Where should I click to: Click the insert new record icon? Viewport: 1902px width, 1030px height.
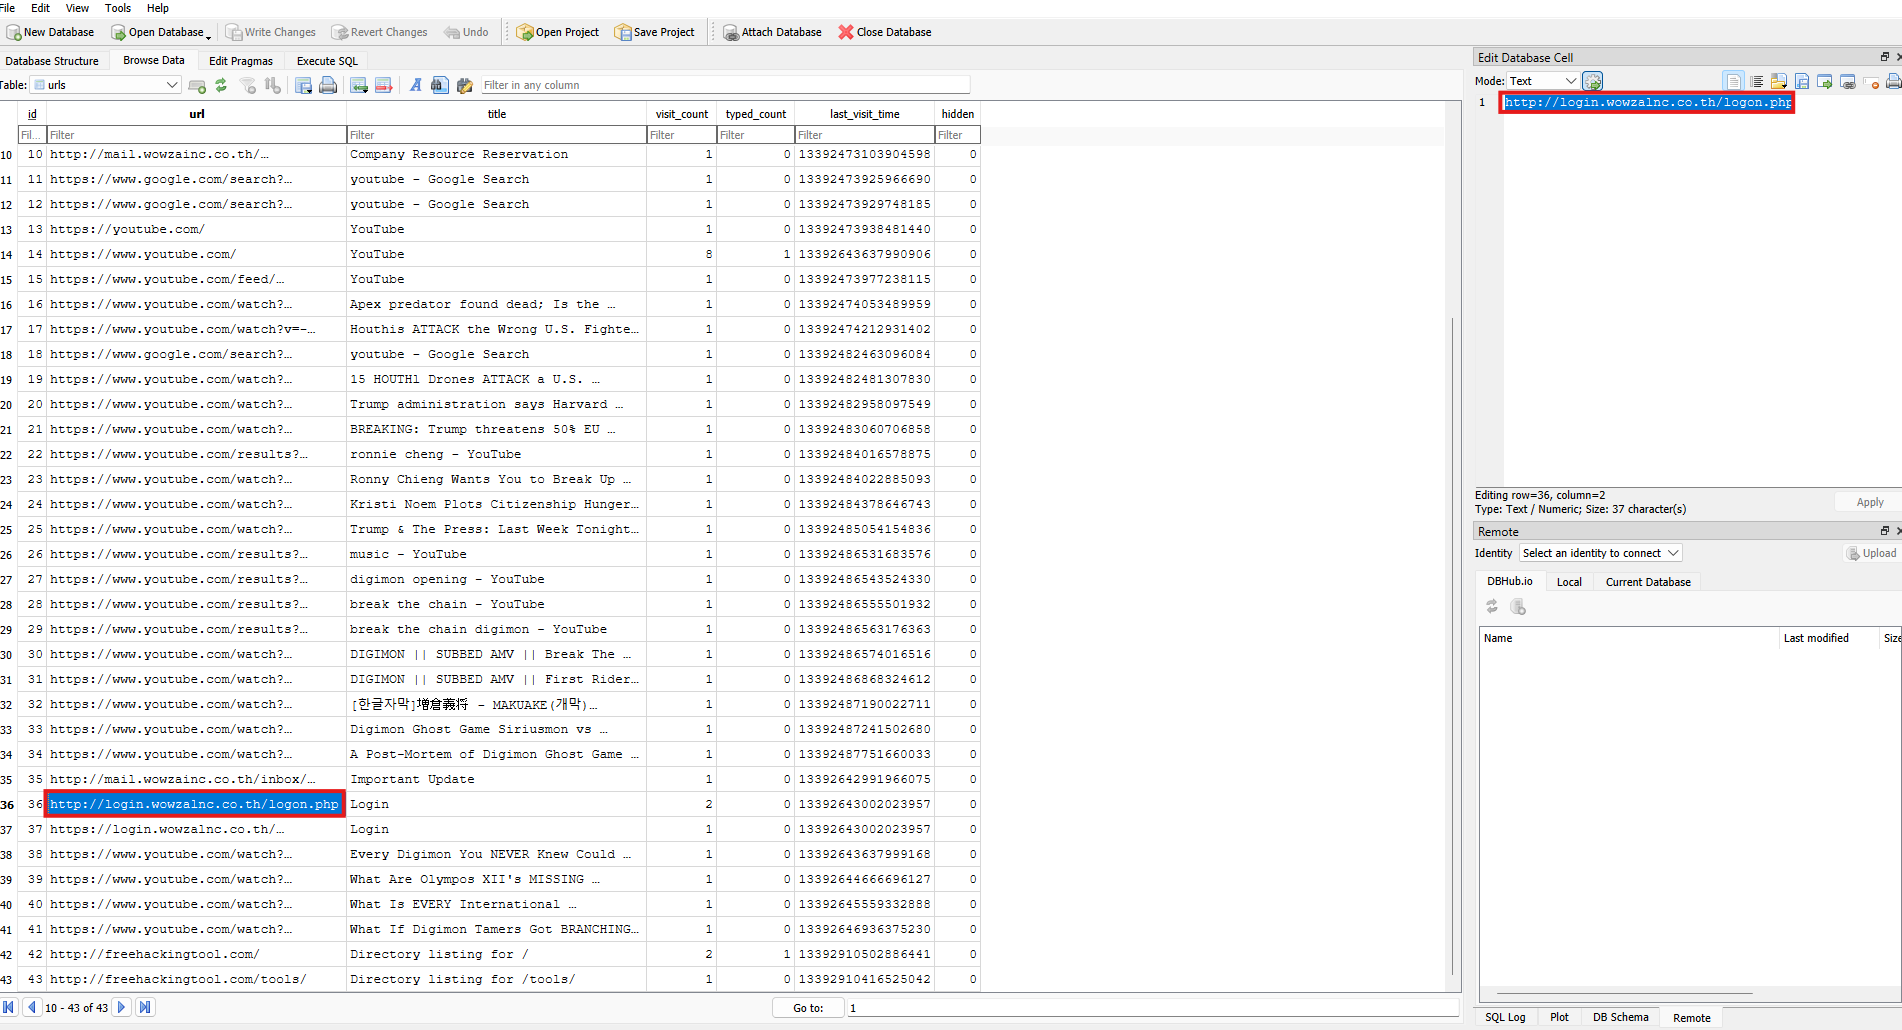click(x=197, y=86)
